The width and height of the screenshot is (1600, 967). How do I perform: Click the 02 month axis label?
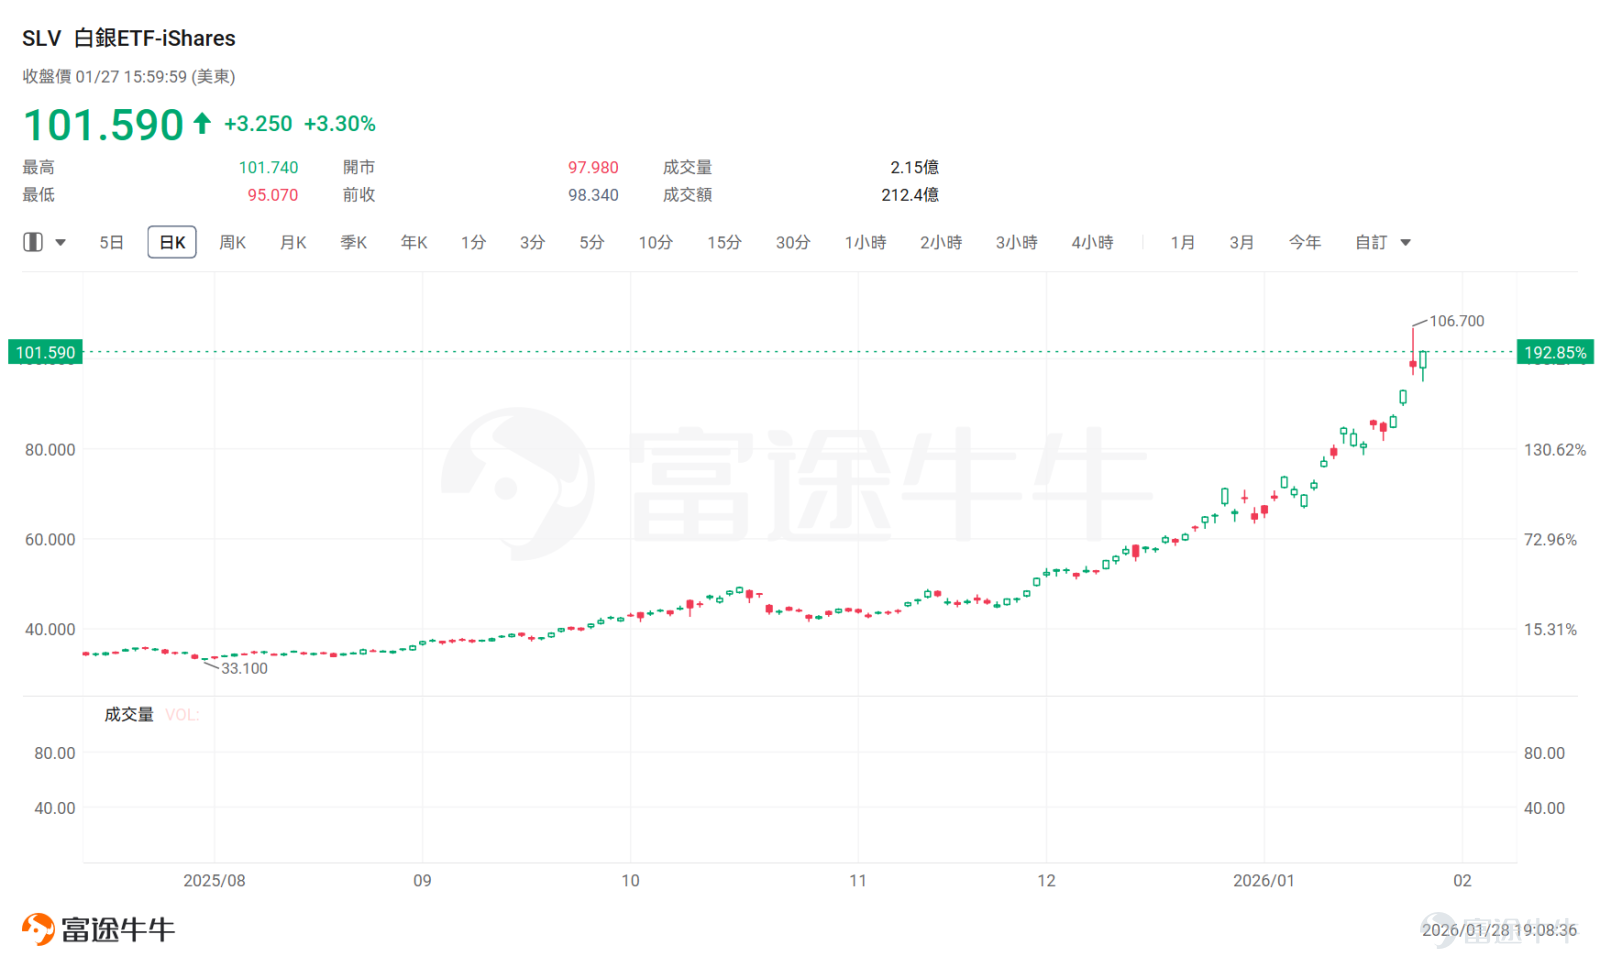[1462, 881]
